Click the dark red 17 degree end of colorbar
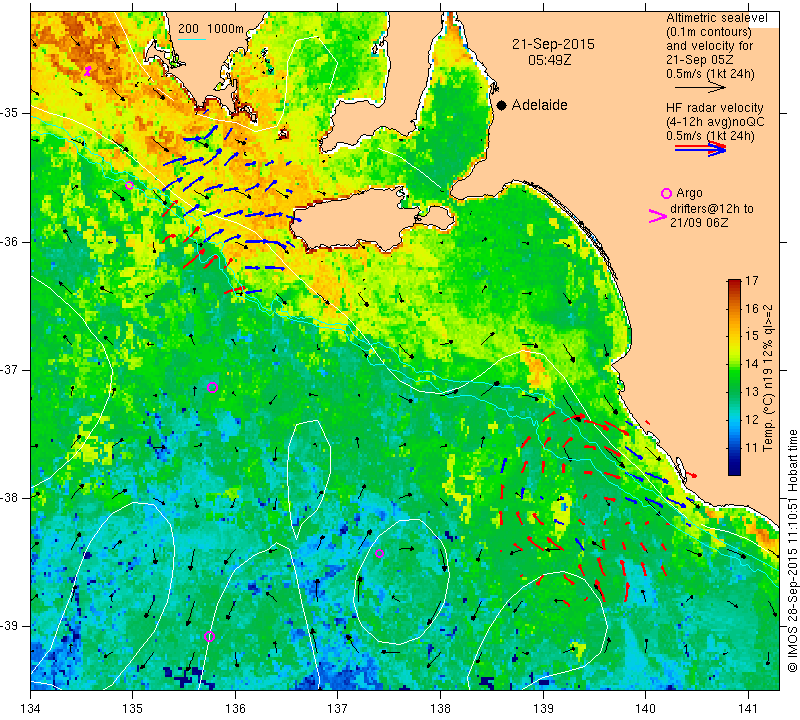The height and width of the screenshot is (720, 800). pyautogui.click(x=734, y=282)
